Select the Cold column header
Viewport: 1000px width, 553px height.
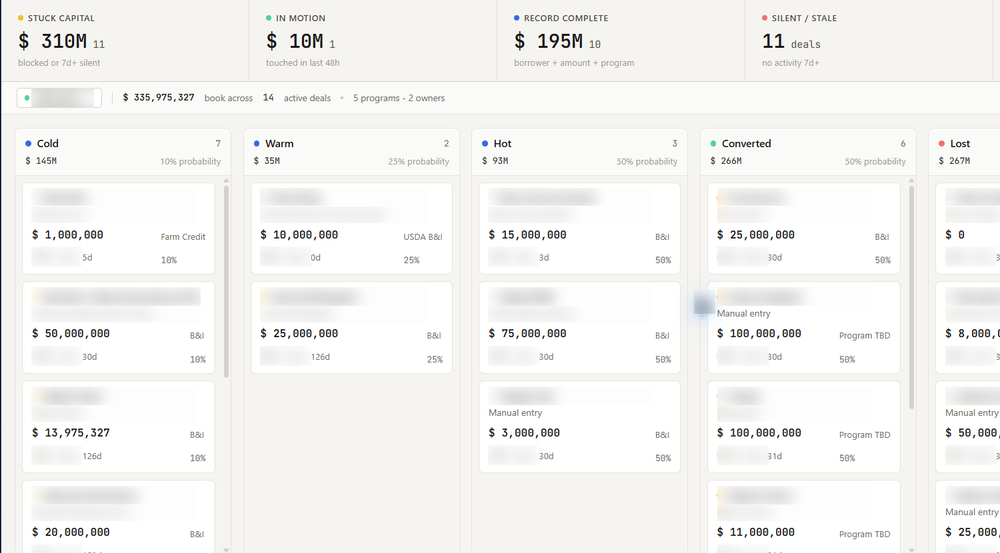pyautogui.click(x=123, y=152)
